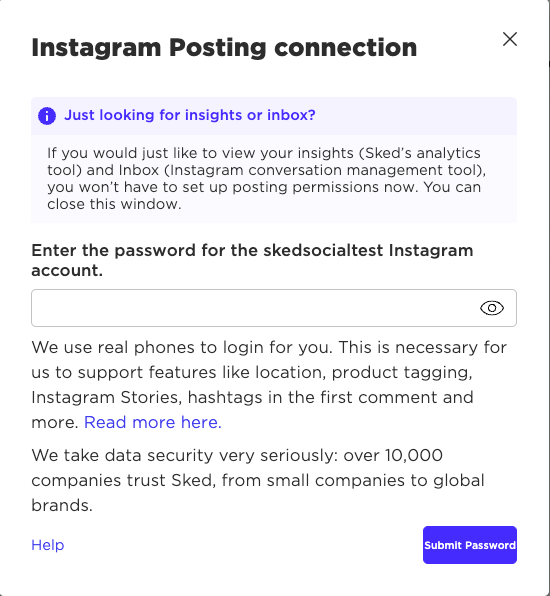Show password with the eye icon
The width and height of the screenshot is (550, 596).
point(492,308)
